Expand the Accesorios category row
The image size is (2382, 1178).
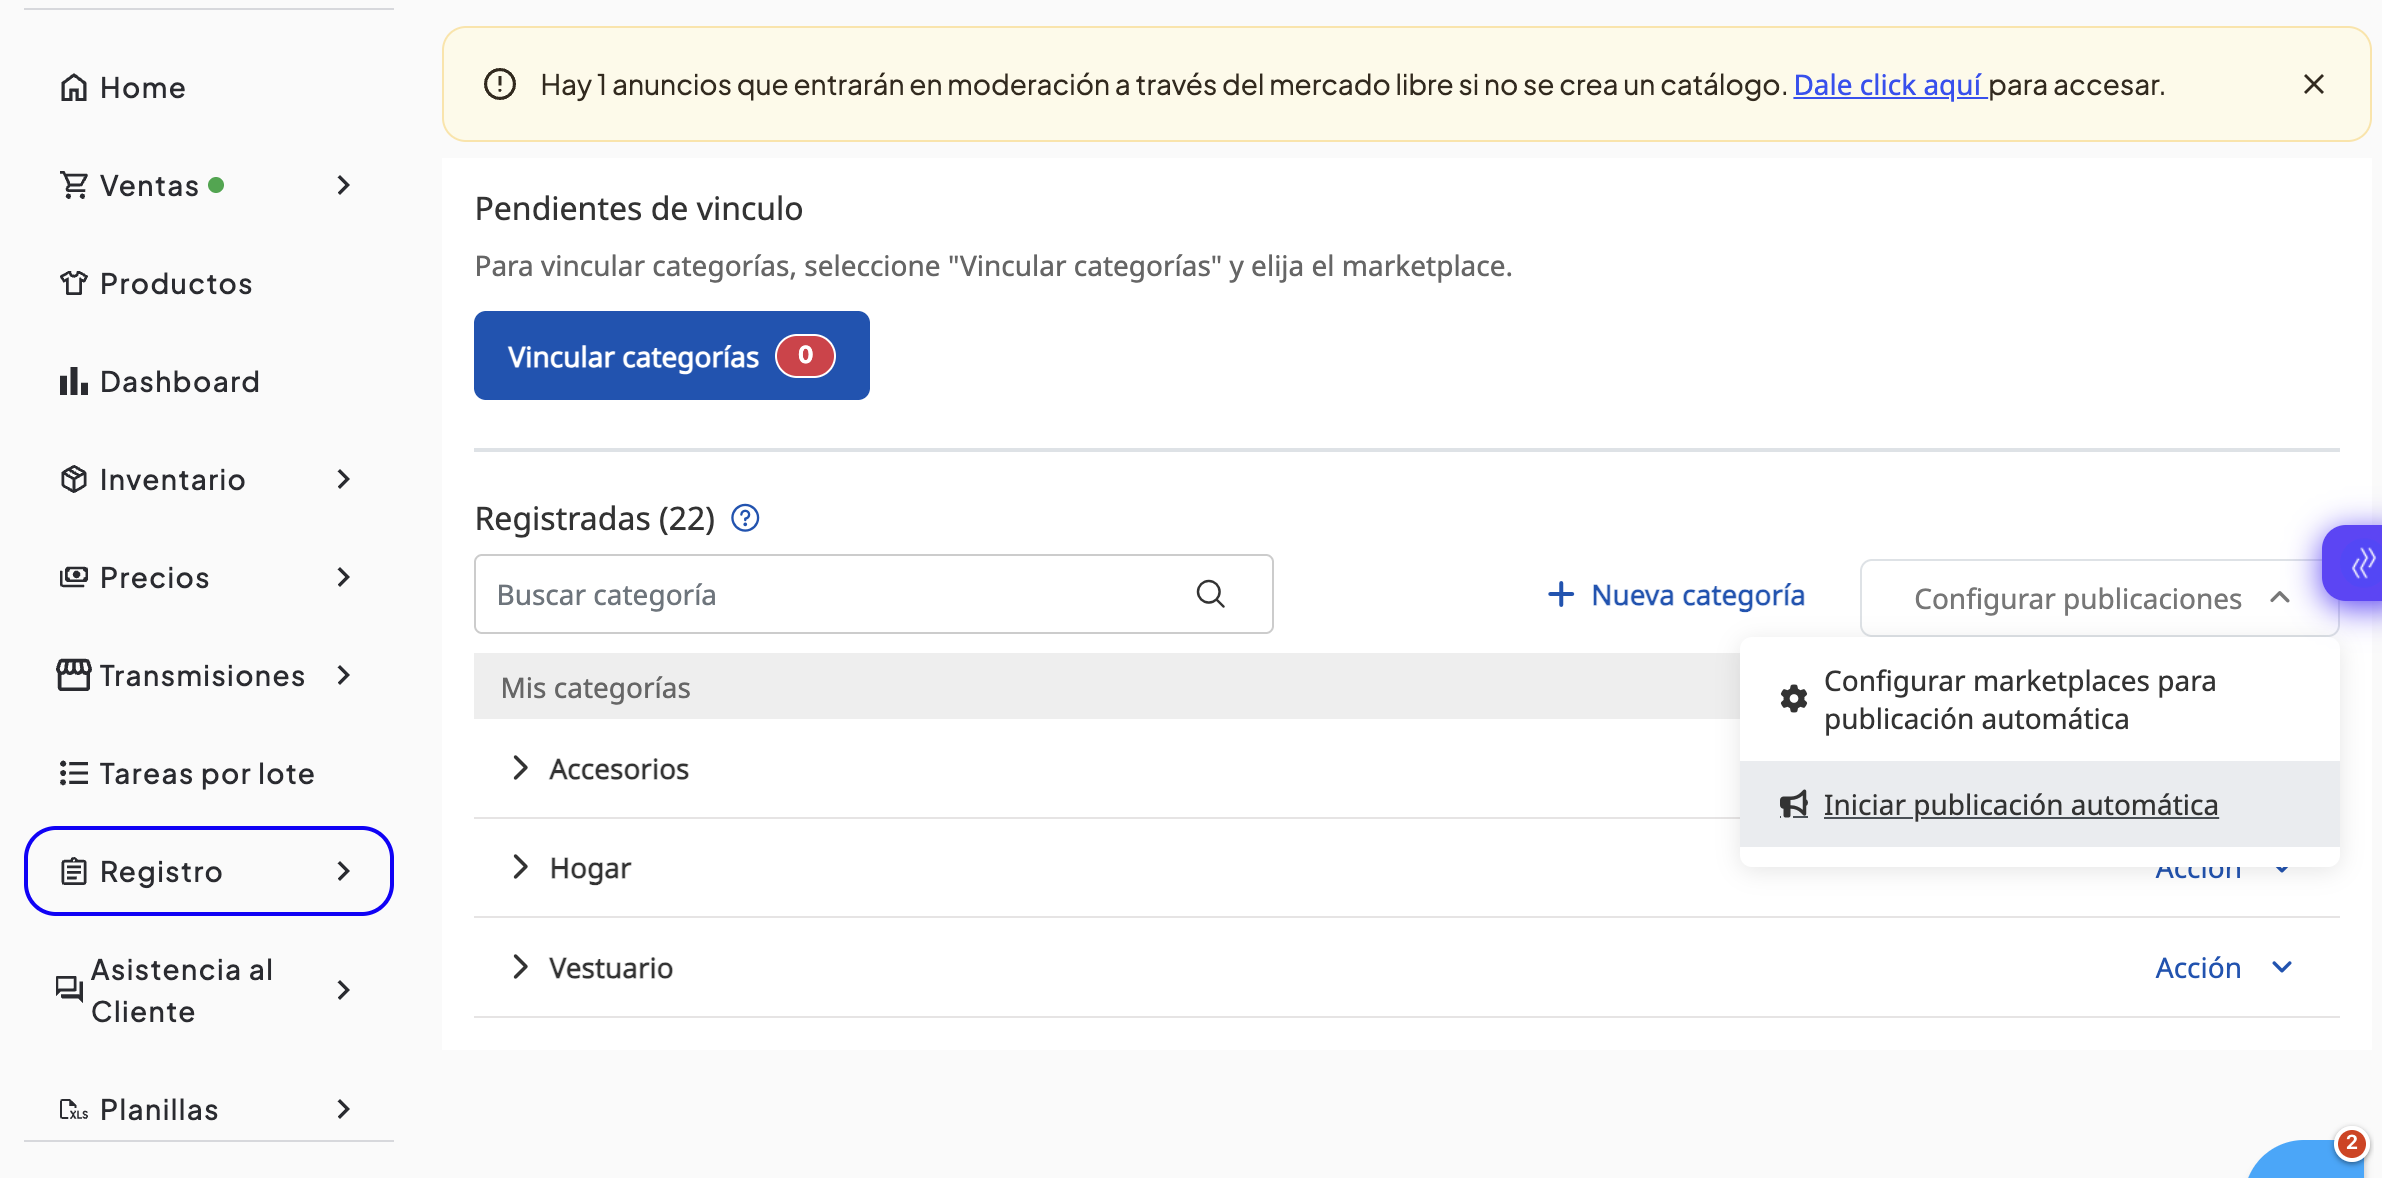(x=520, y=768)
